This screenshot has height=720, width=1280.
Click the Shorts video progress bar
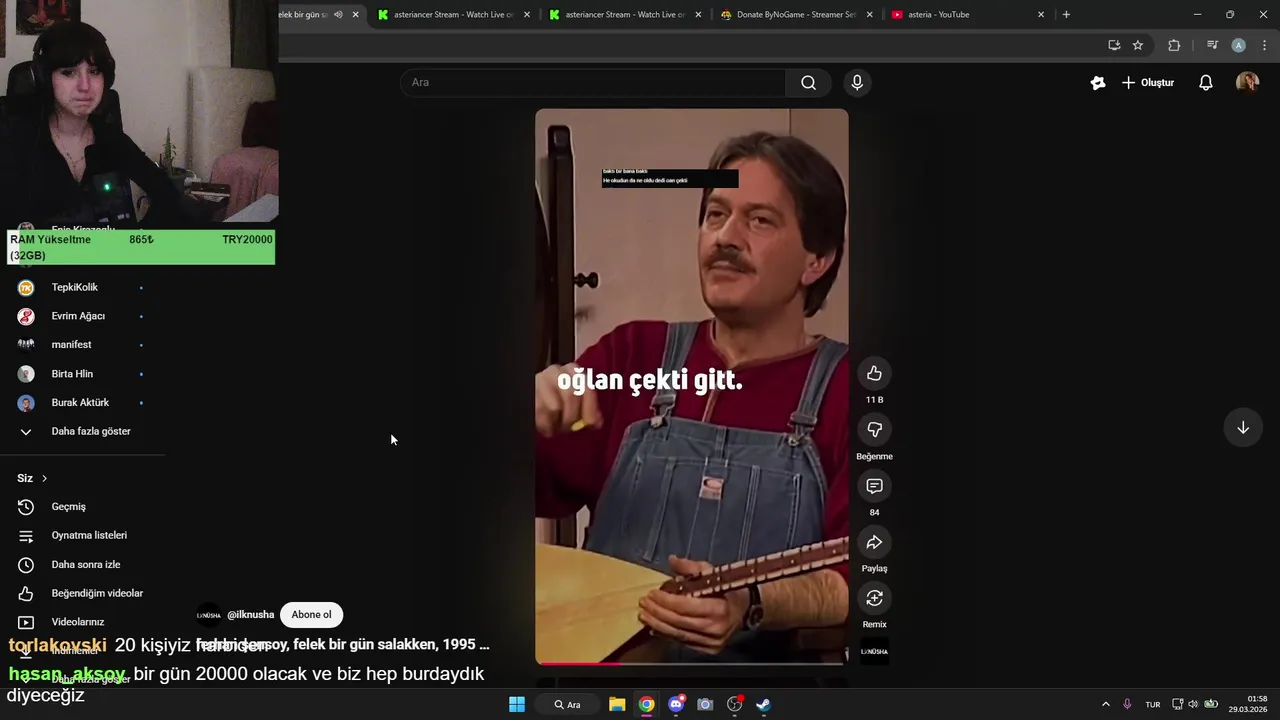tap(692, 662)
